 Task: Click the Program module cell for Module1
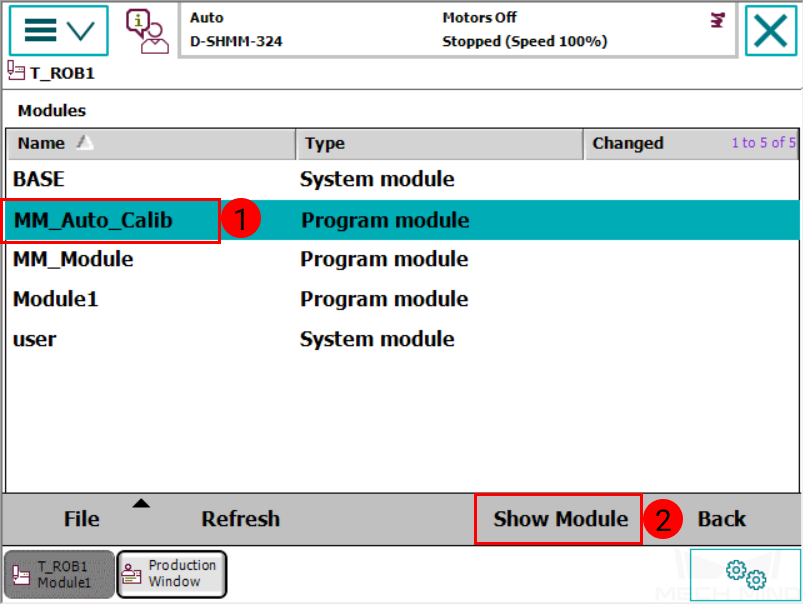click(x=384, y=299)
